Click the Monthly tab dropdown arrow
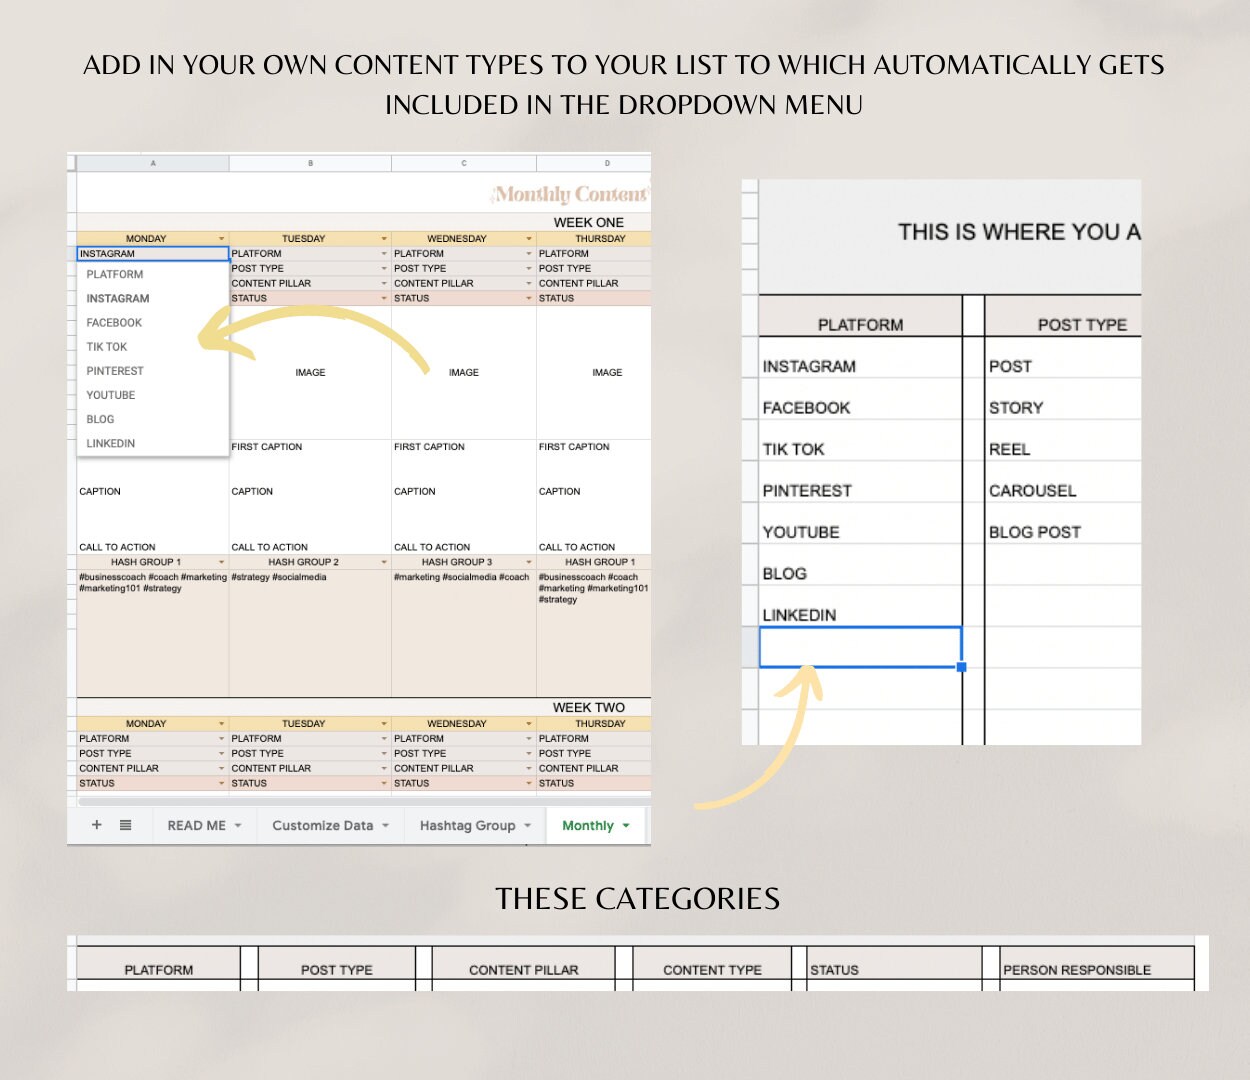 [626, 826]
